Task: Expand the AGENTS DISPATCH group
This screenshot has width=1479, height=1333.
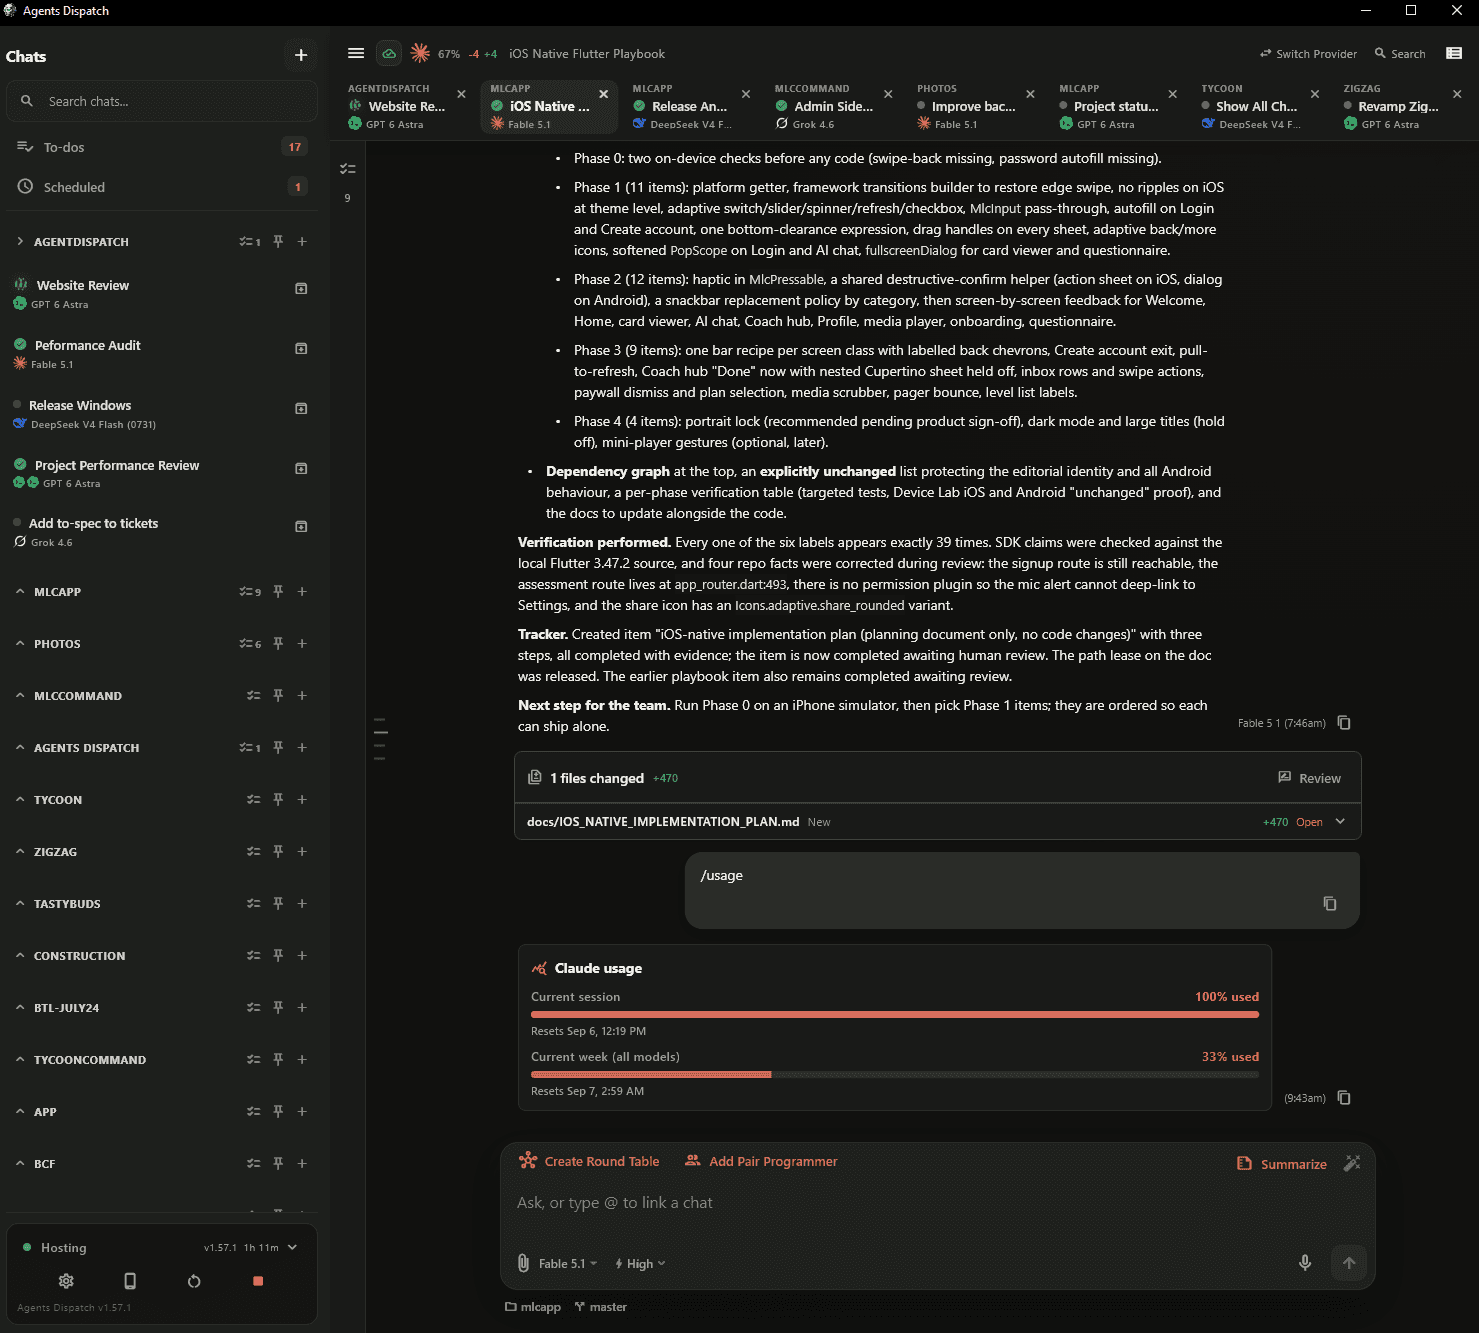Action: pos(20,748)
